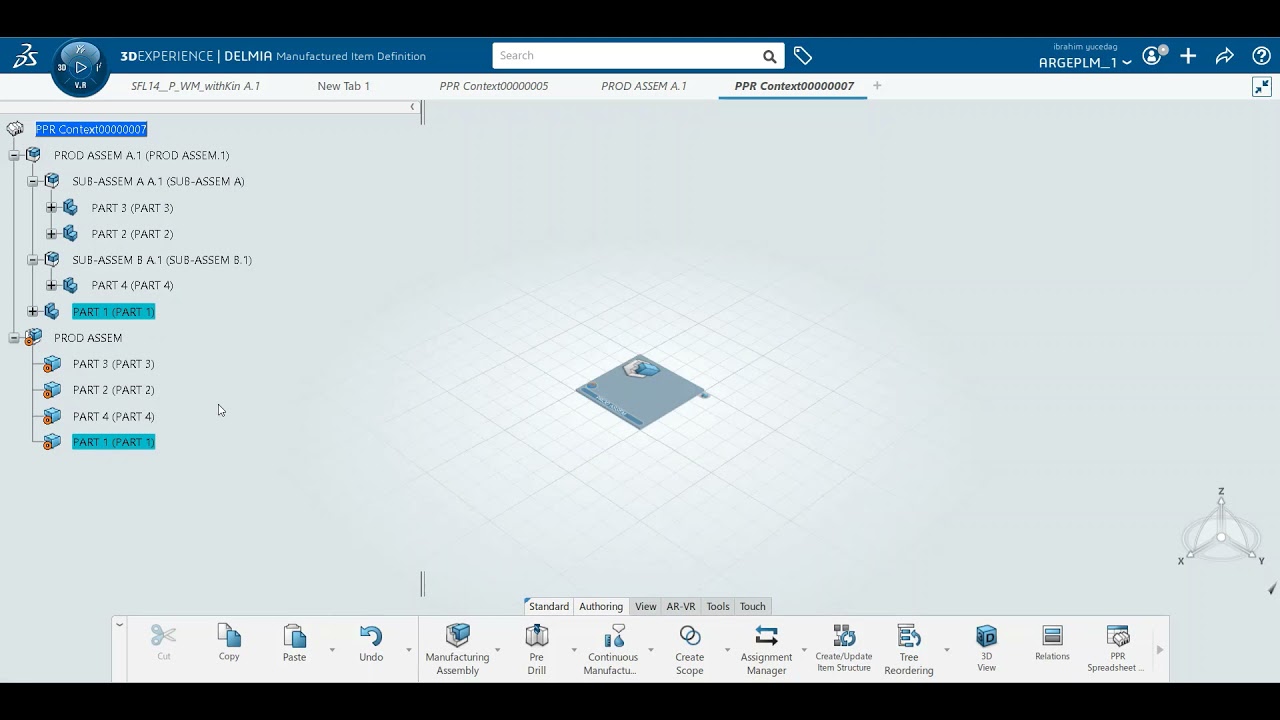Open the 6WTags tag icon
Viewport: 1280px width, 720px height.
(803, 56)
